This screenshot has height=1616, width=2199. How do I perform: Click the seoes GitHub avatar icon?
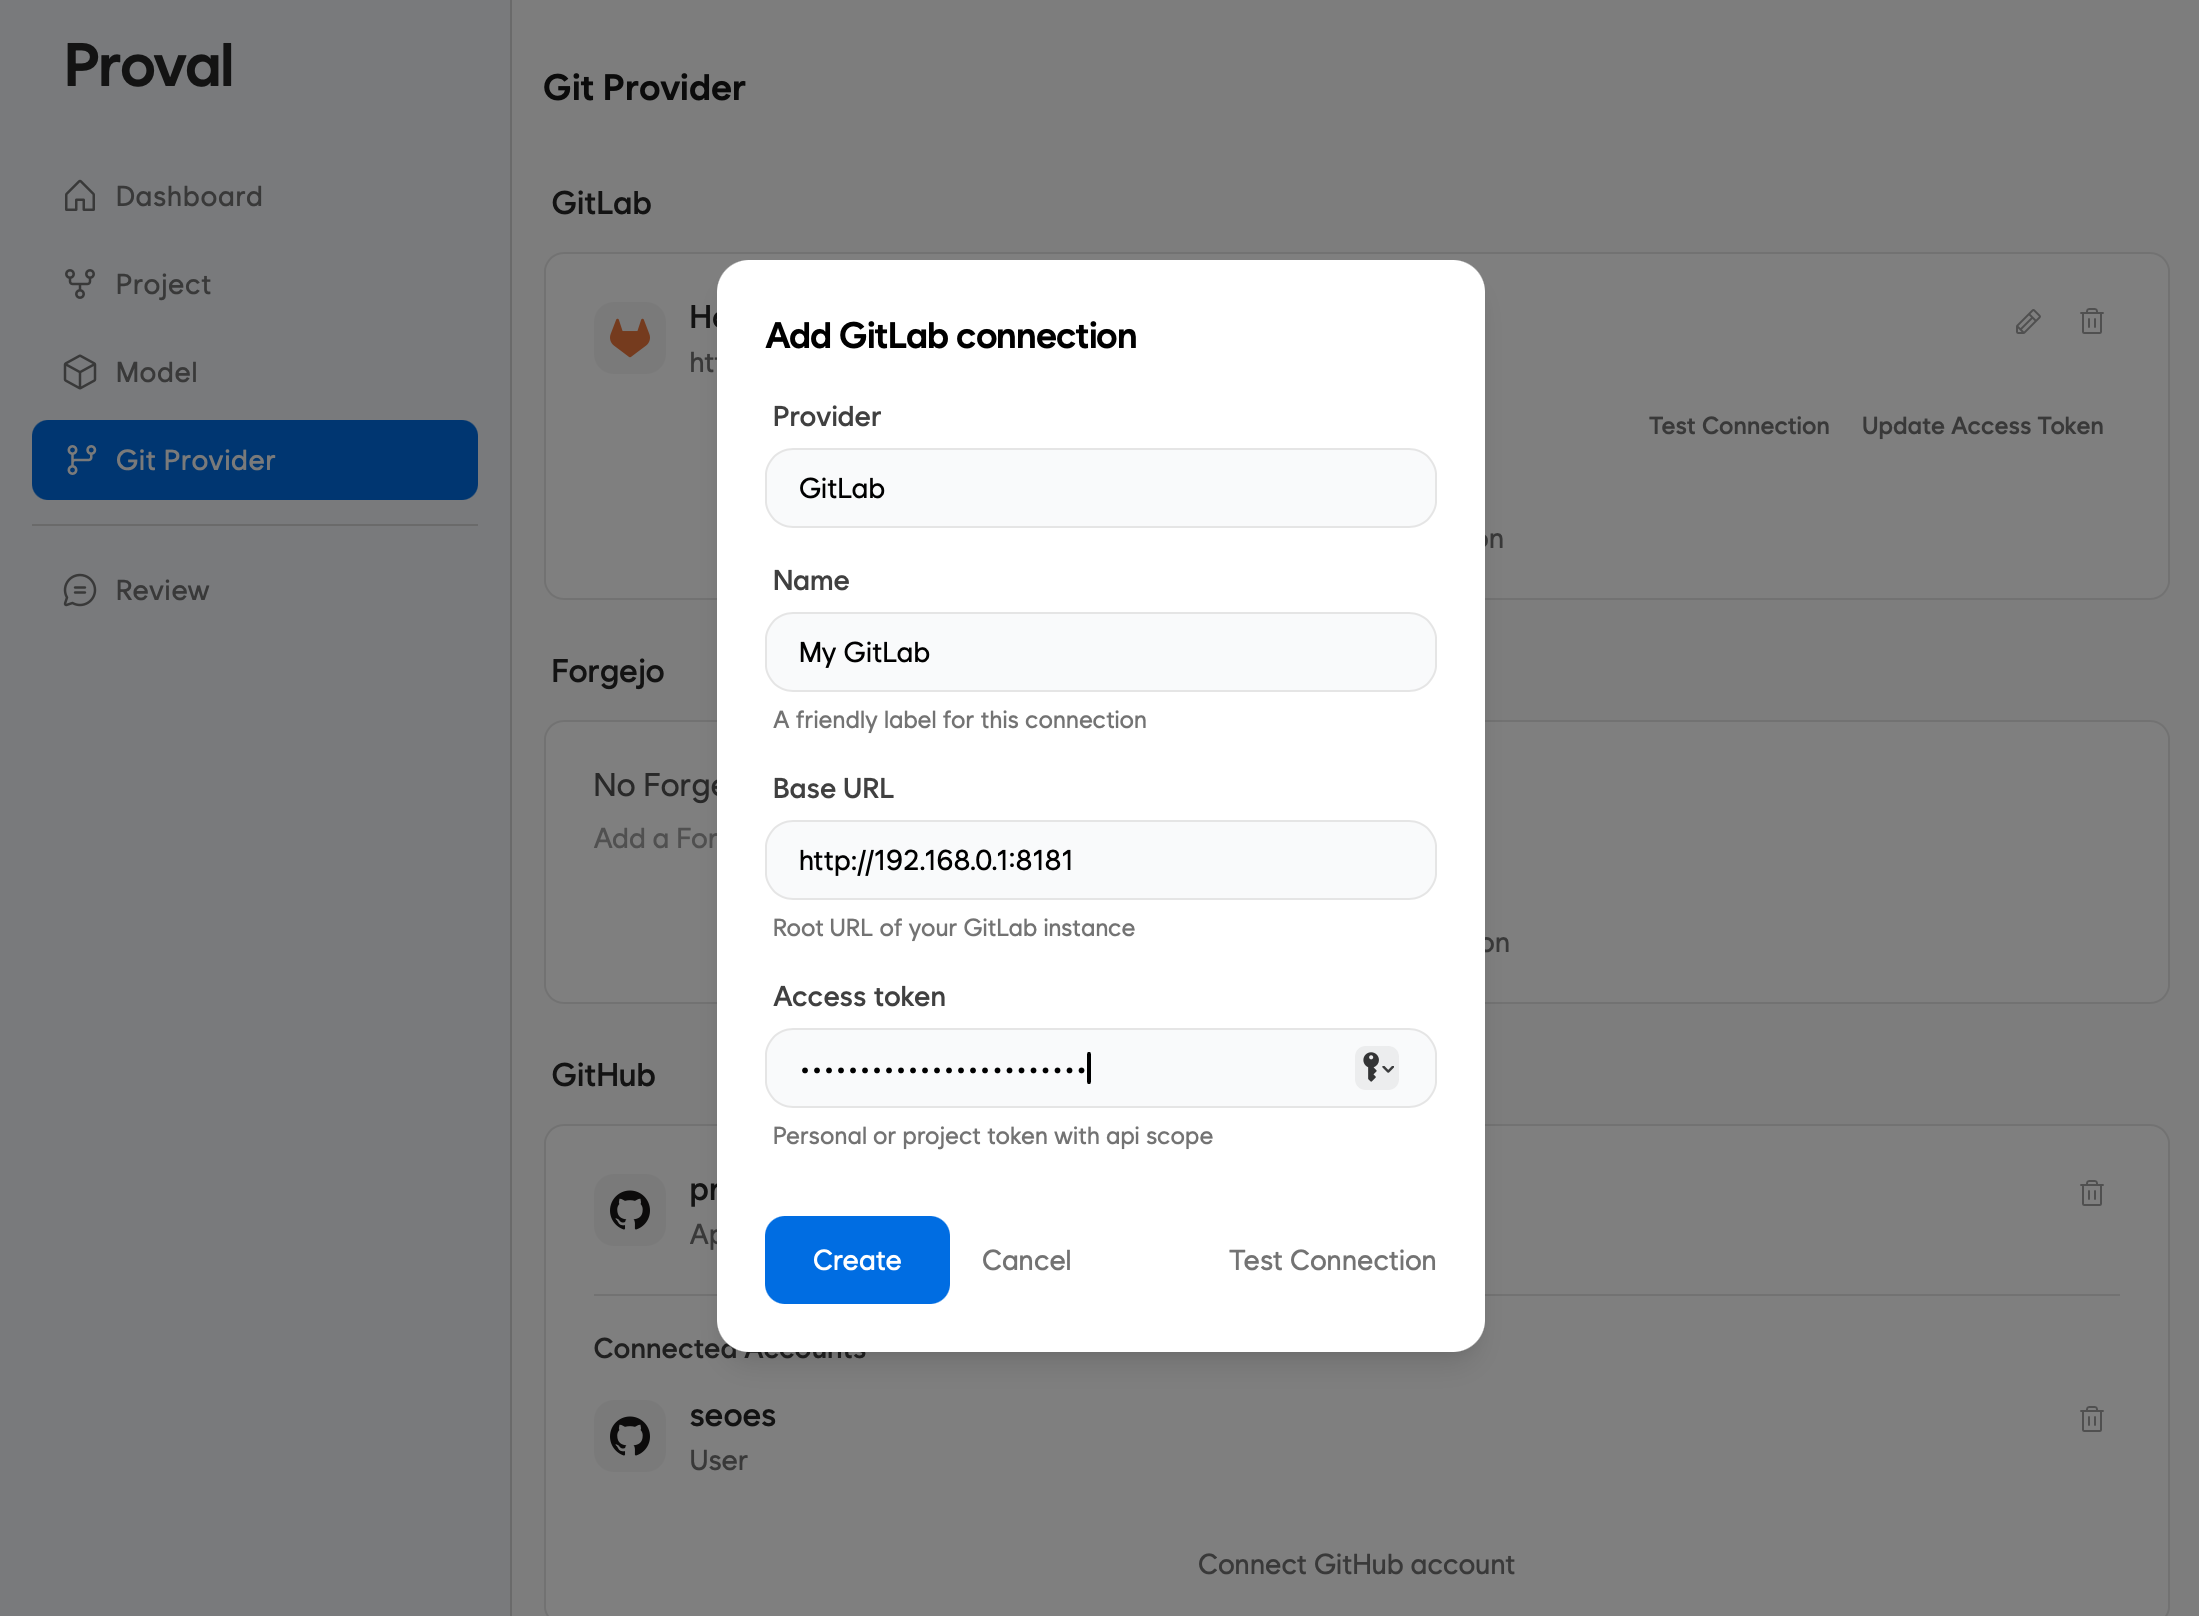coord(630,1436)
